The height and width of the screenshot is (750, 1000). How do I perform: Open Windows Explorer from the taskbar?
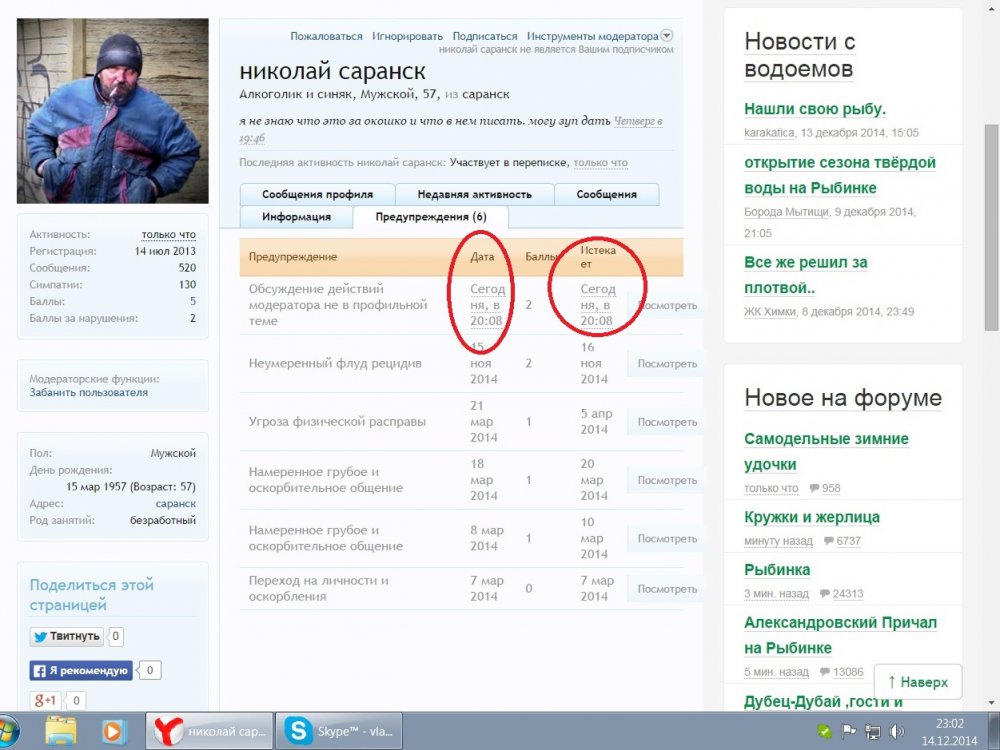[x=63, y=731]
